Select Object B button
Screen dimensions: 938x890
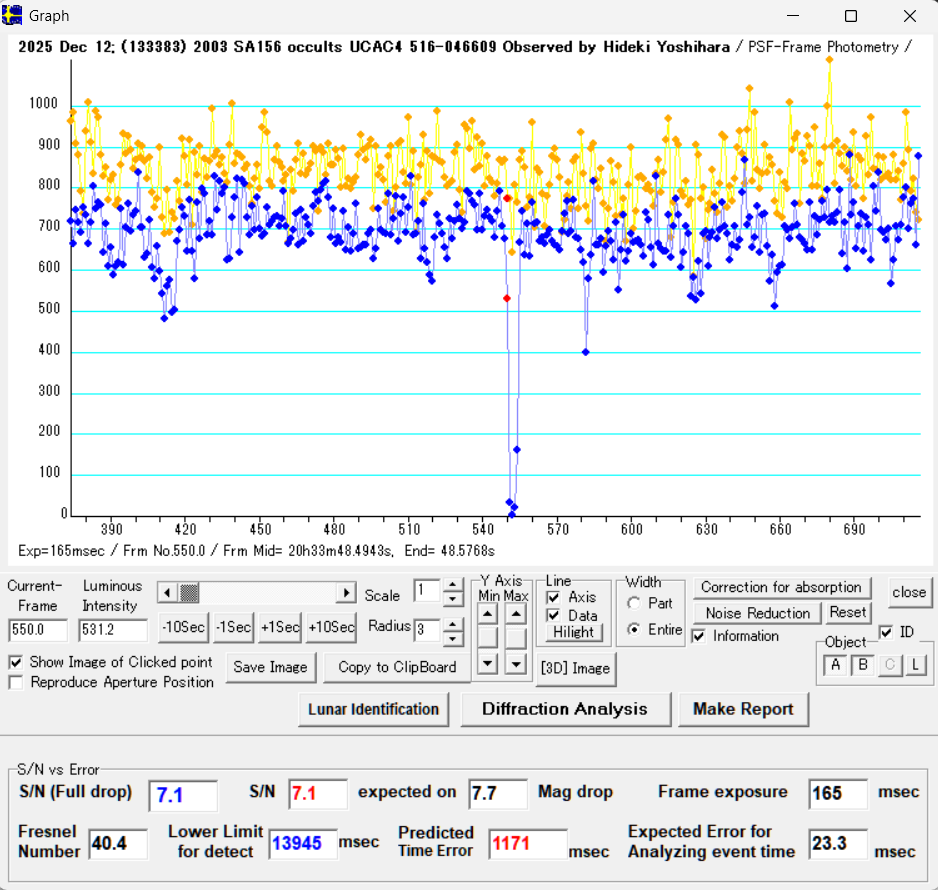click(x=861, y=665)
